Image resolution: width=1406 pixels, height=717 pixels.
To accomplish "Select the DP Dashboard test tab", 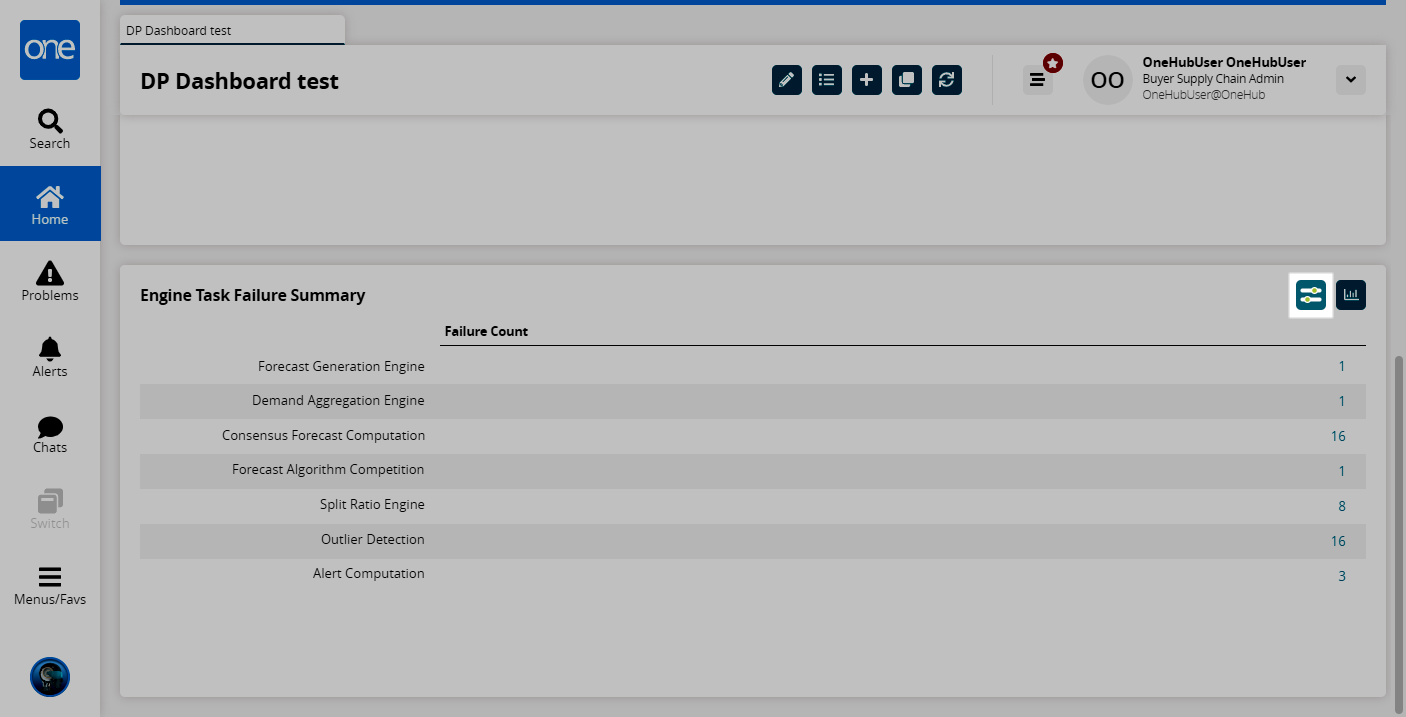I will tap(232, 30).
